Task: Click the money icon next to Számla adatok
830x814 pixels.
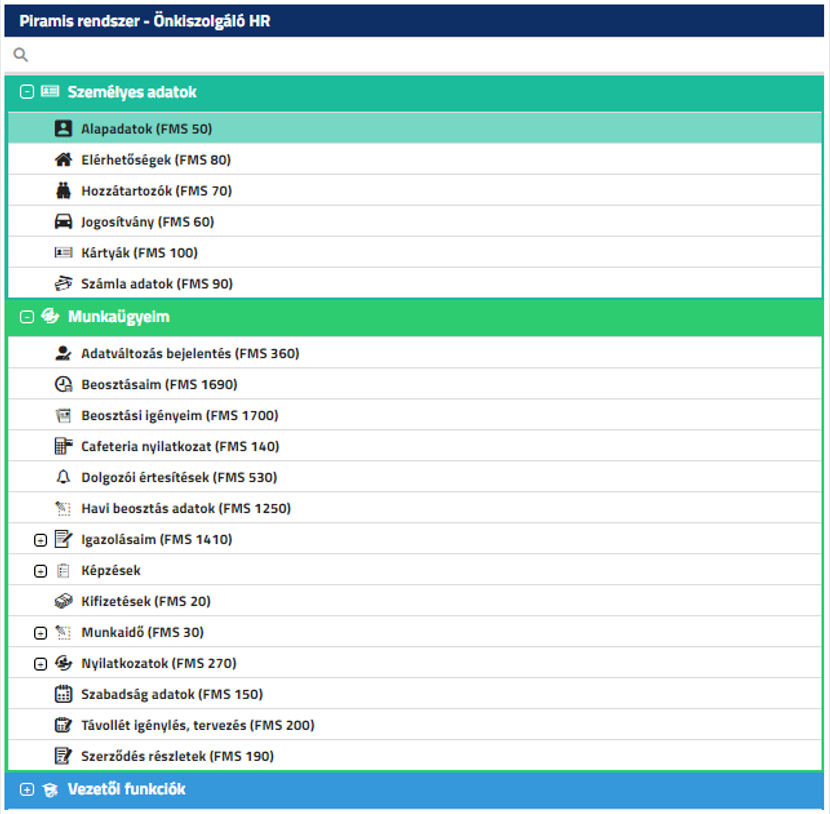Action: coord(63,283)
